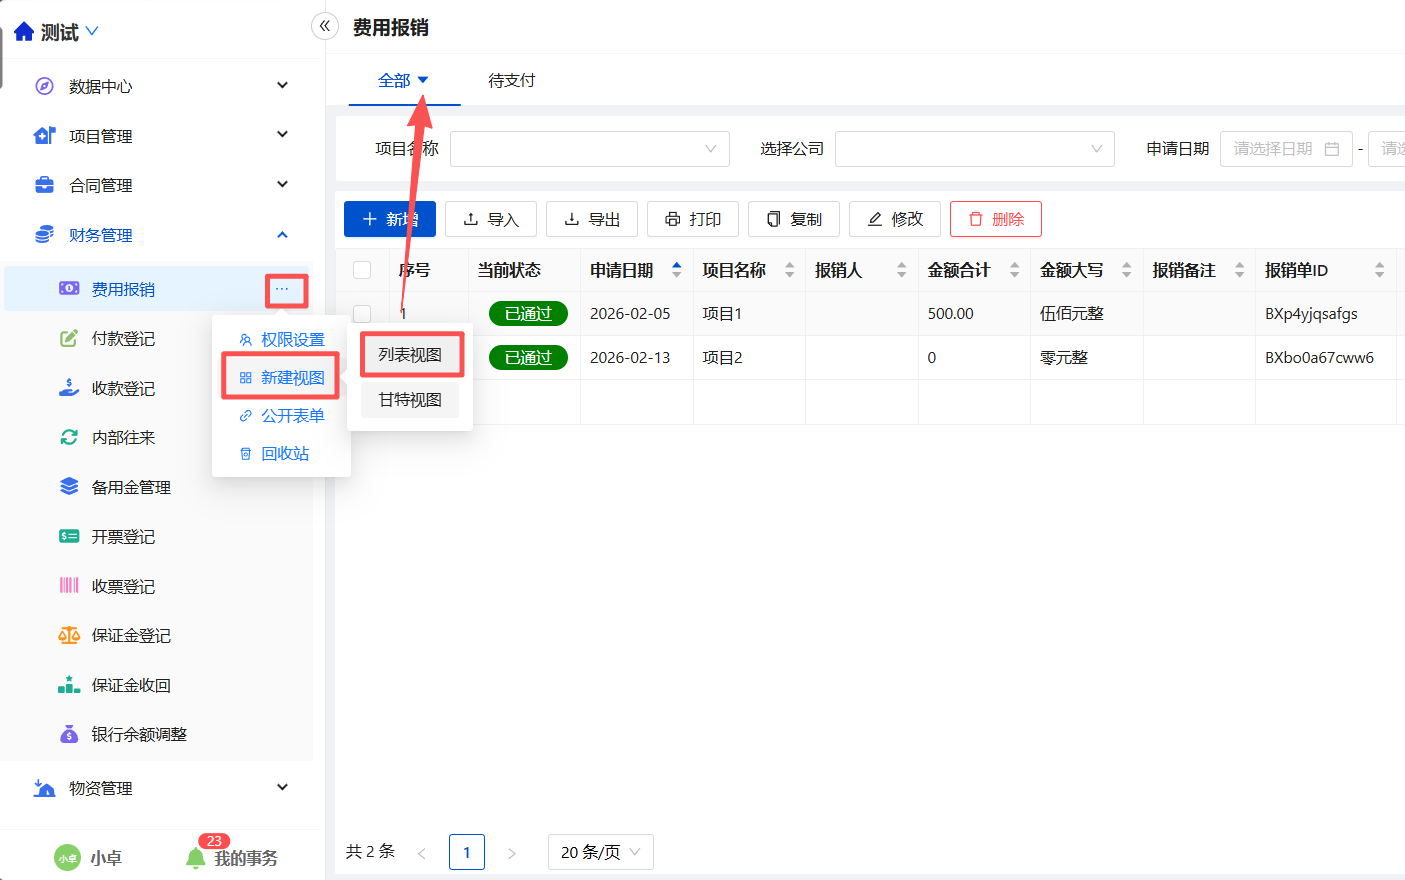Sort by 申请日期 column arrows
This screenshot has width=1405, height=880.
(x=677, y=270)
